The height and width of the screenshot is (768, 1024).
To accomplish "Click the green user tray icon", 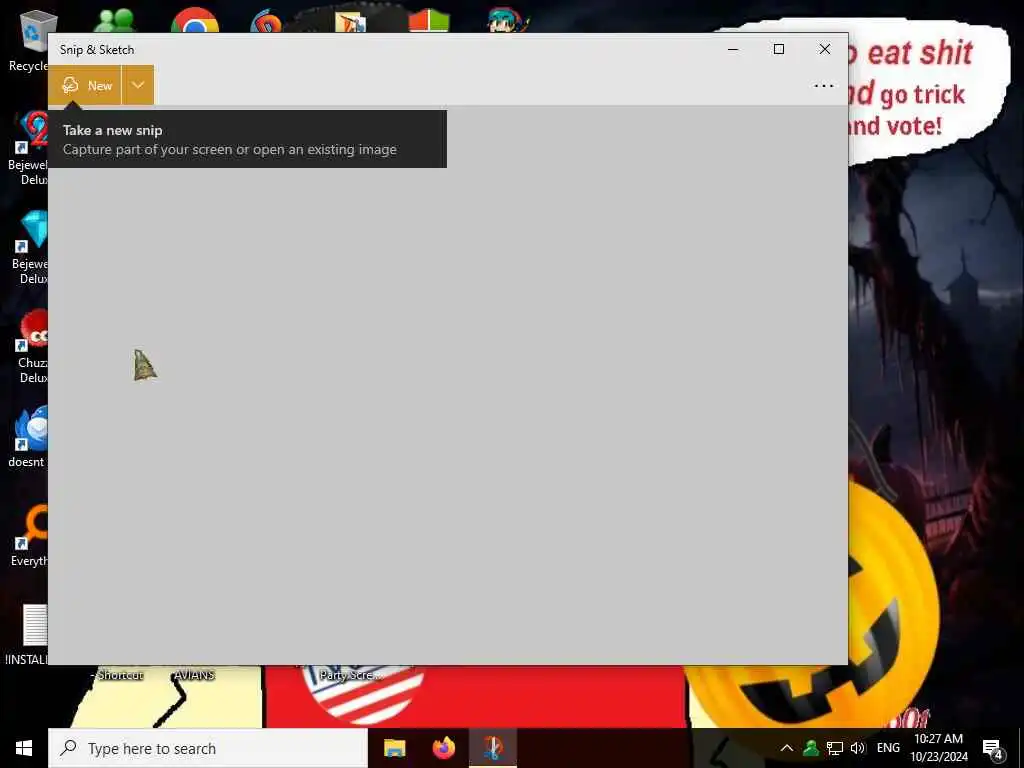I will coord(811,748).
